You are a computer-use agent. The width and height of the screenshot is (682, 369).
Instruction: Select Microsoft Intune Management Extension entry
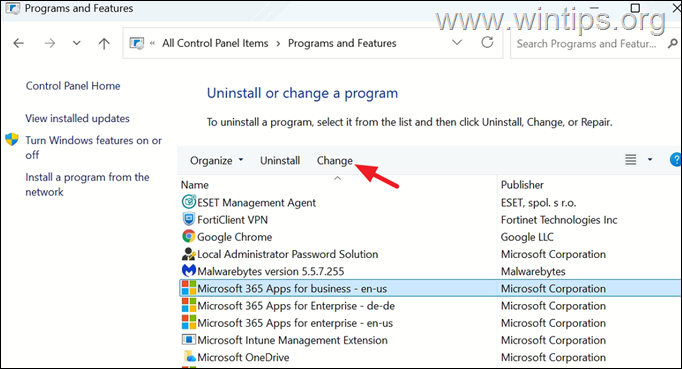292,340
